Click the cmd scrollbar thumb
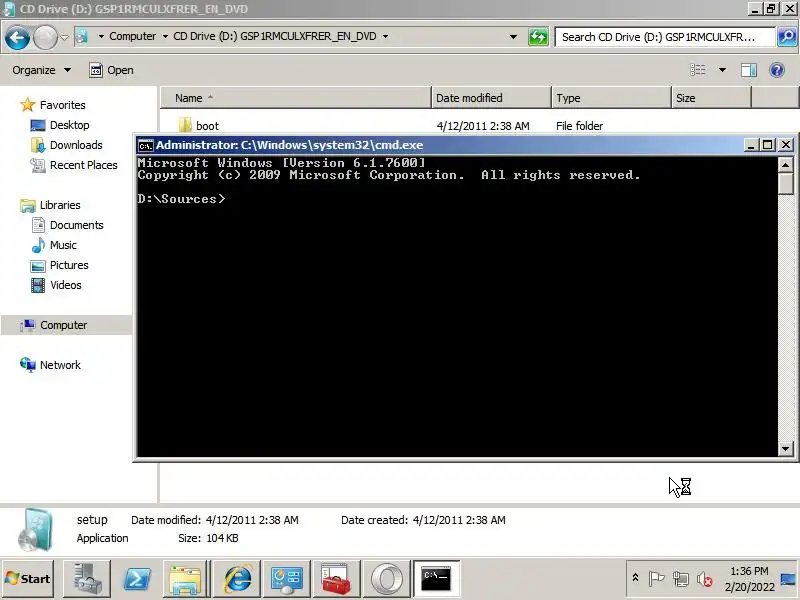The width and height of the screenshot is (800, 600). click(785, 183)
